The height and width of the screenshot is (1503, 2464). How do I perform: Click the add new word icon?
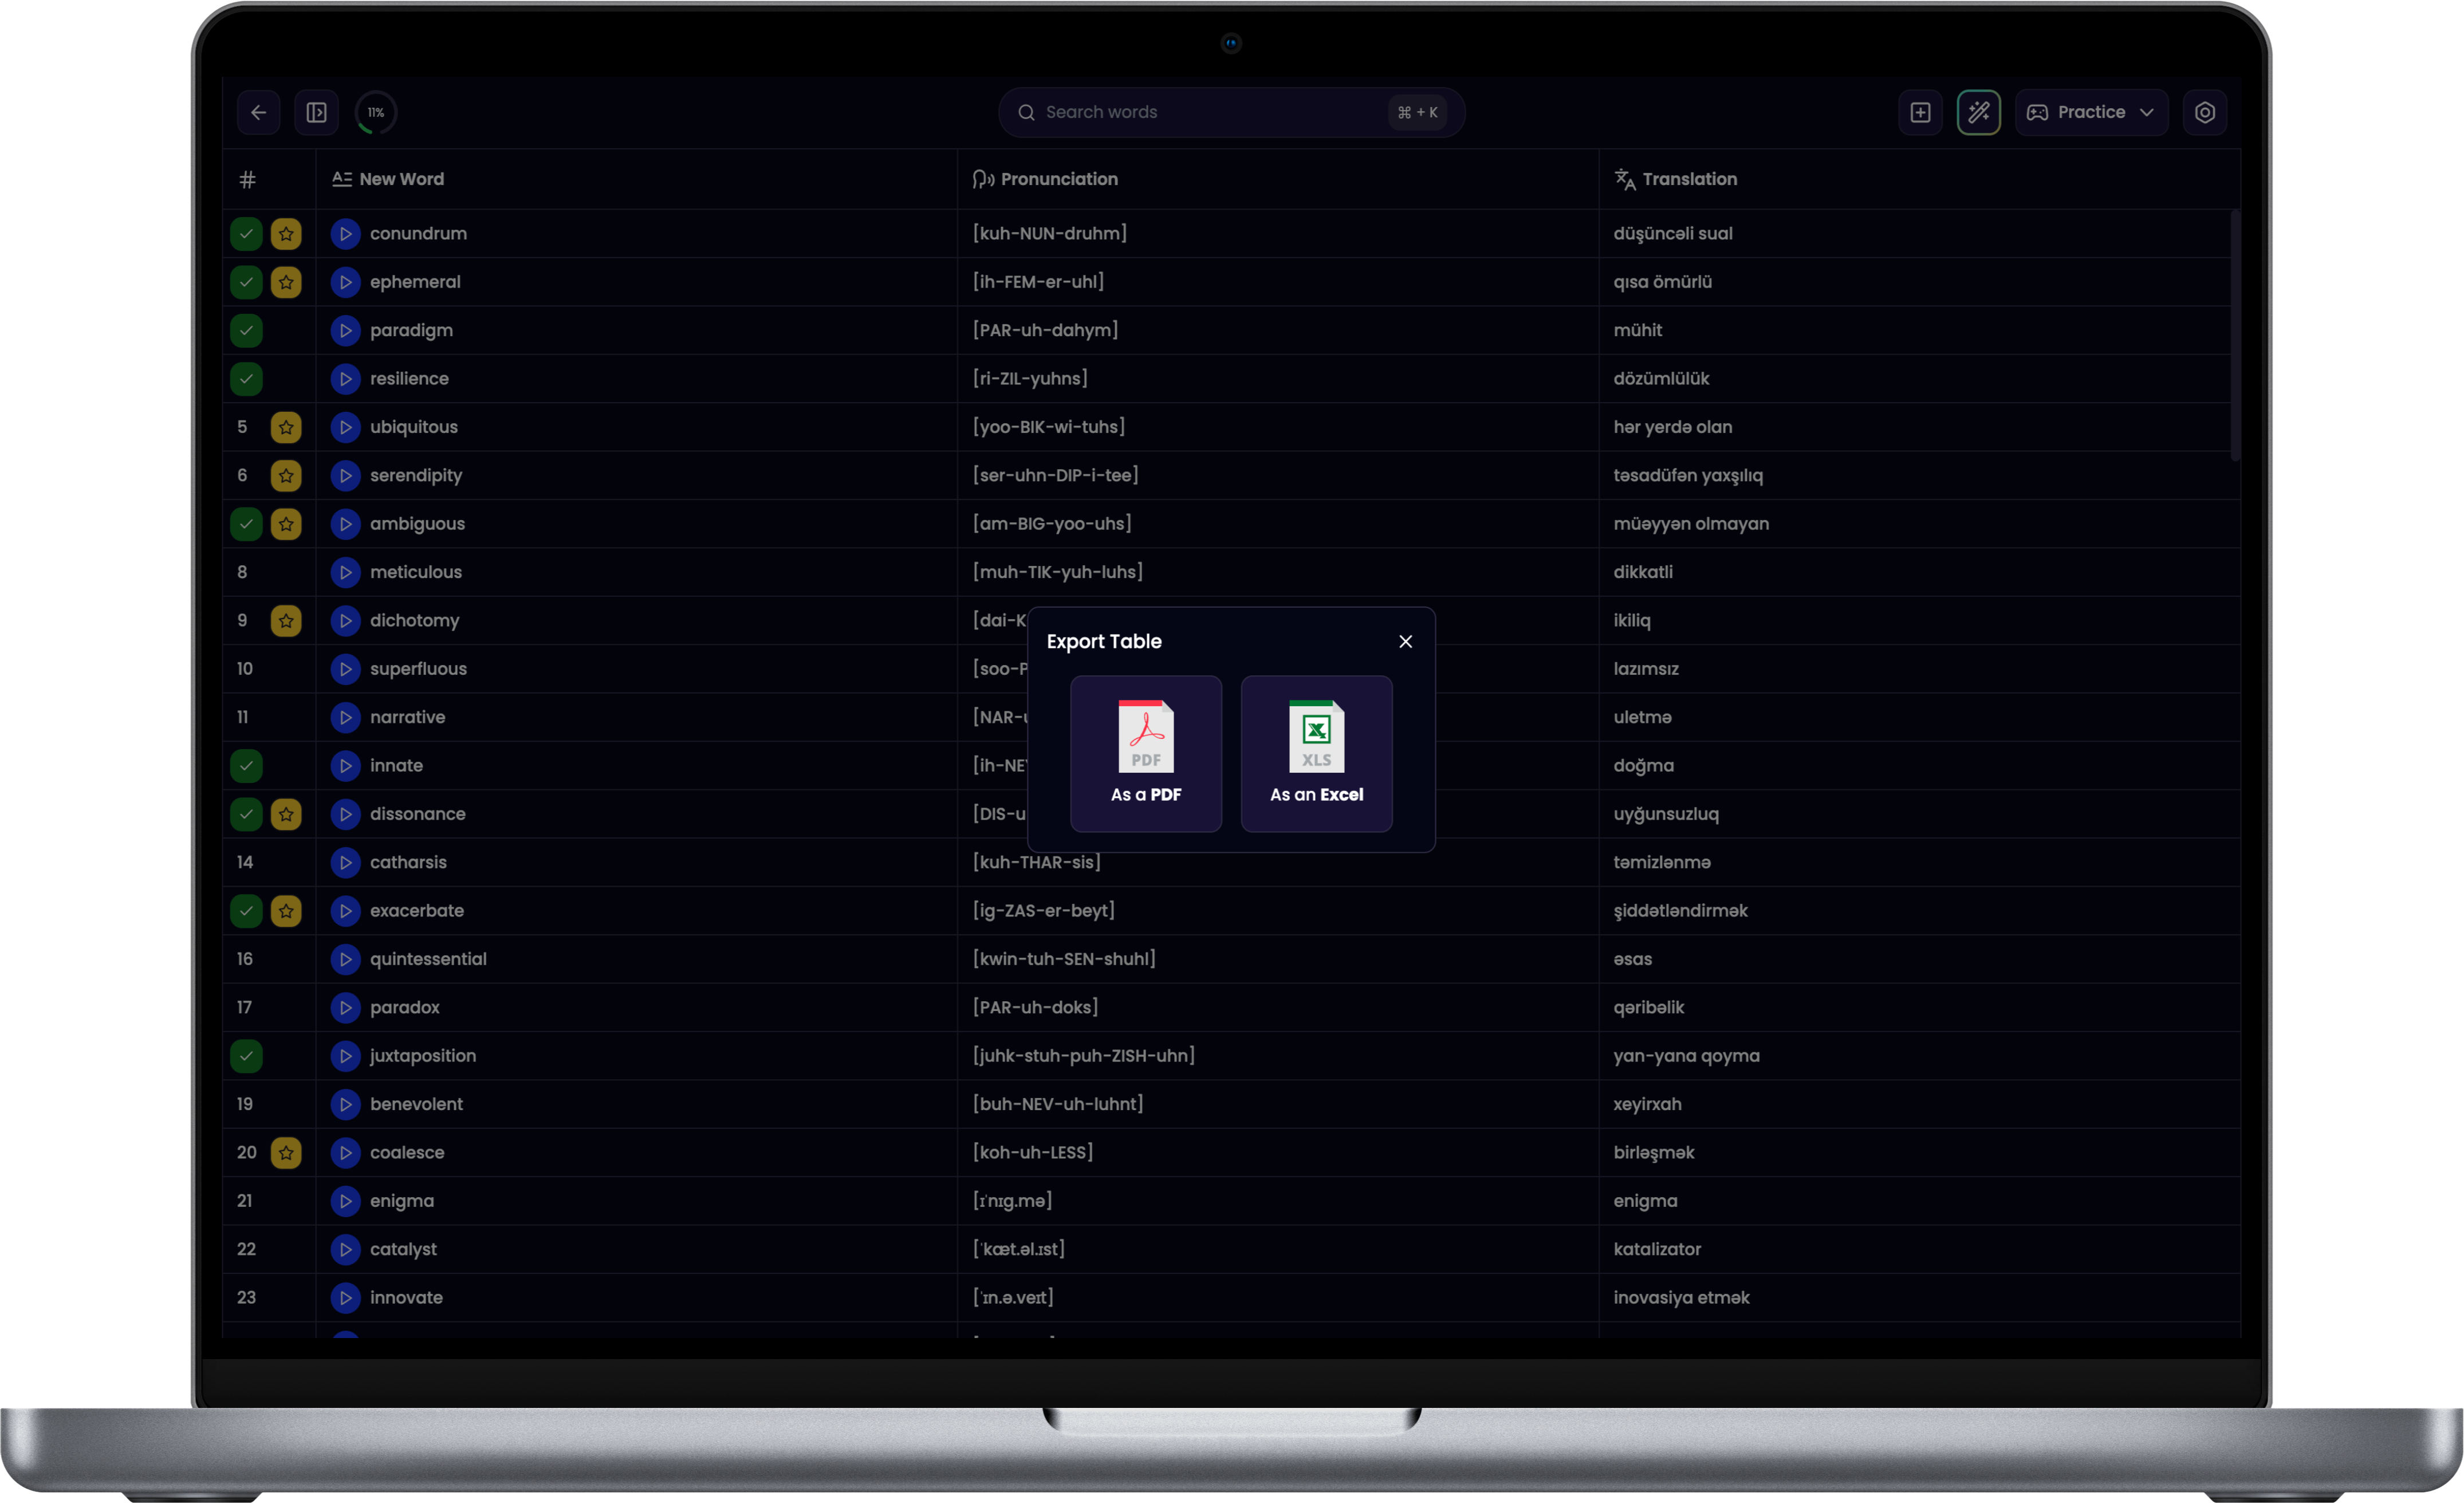(x=1920, y=112)
